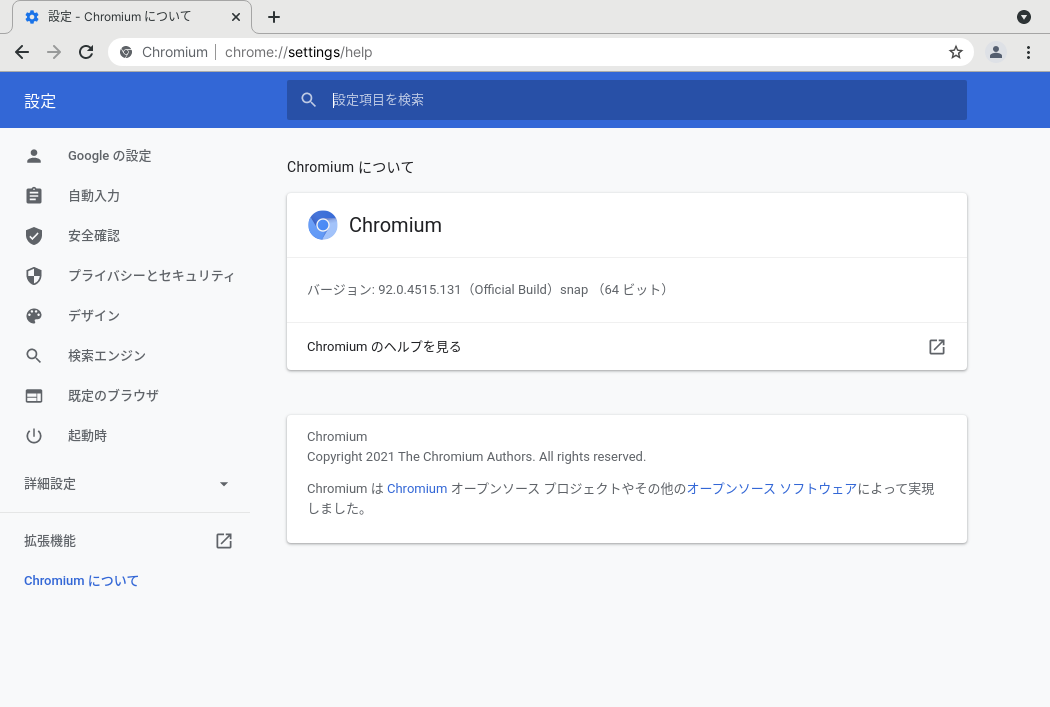Click the 設定項目を検索 search field
The width and height of the screenshot is (1050, 707).
[626, 100]
